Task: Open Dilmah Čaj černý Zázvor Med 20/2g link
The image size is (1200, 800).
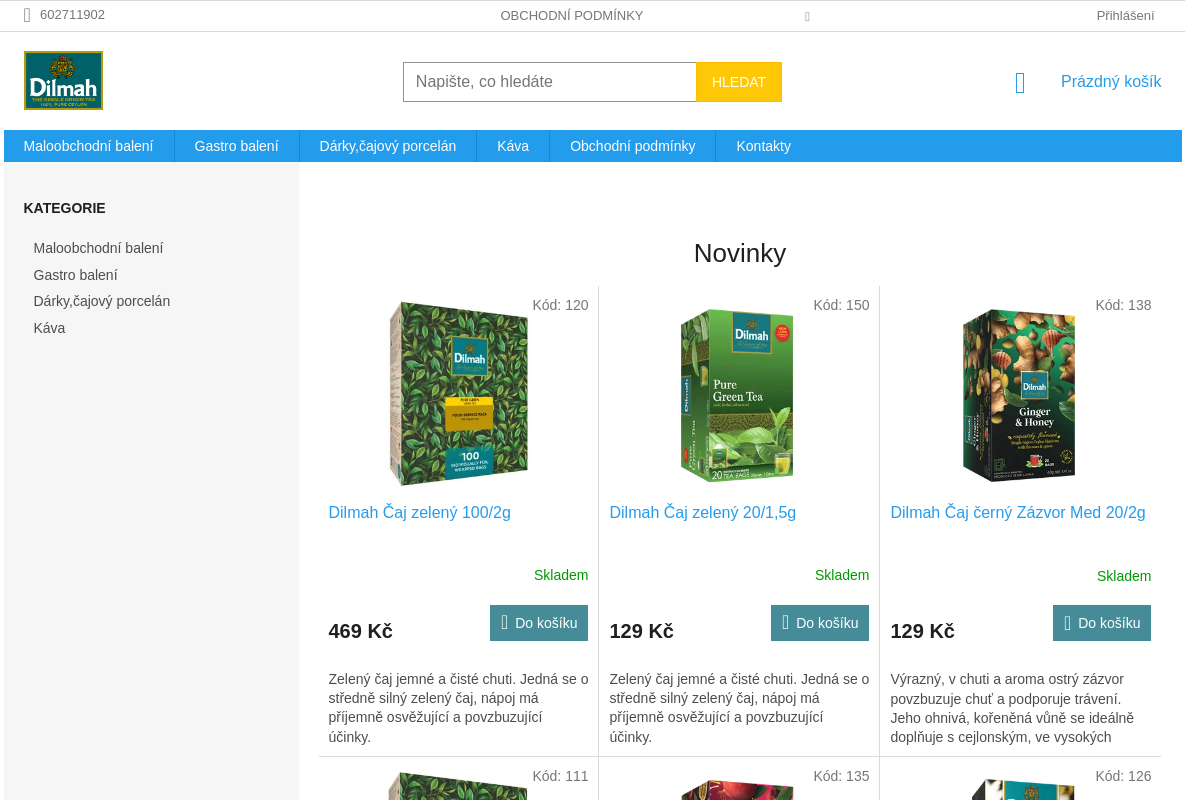Action: [x=1018, y=513]
